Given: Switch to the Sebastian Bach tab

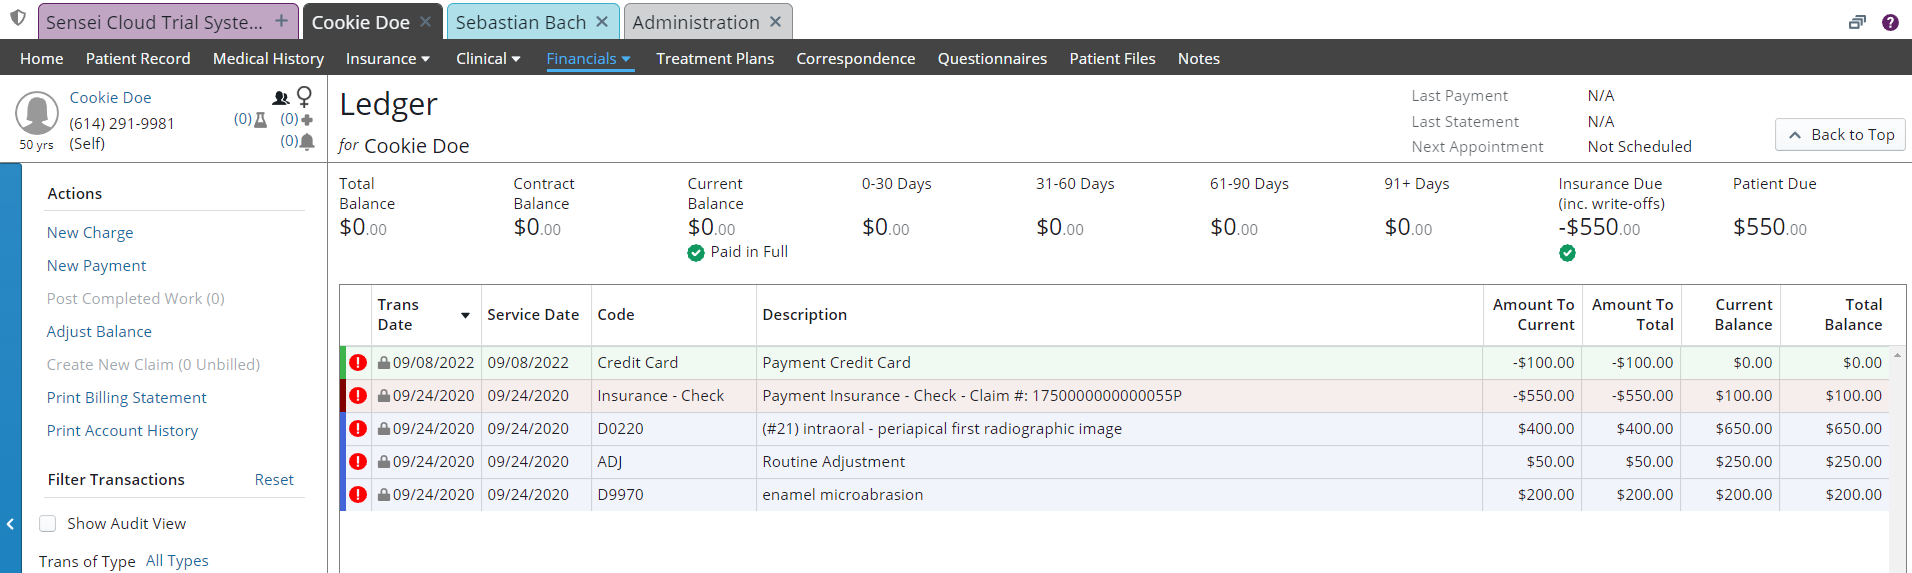Looking at the screenshot, I should [x=520, y=22].
